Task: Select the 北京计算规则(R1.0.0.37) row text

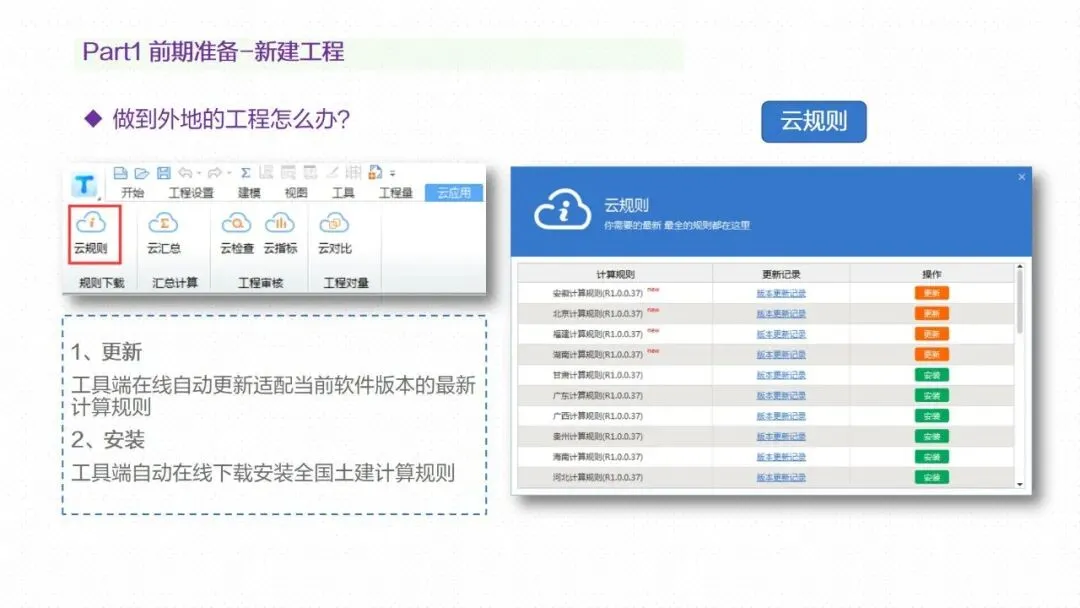Action: coord(597,314)
